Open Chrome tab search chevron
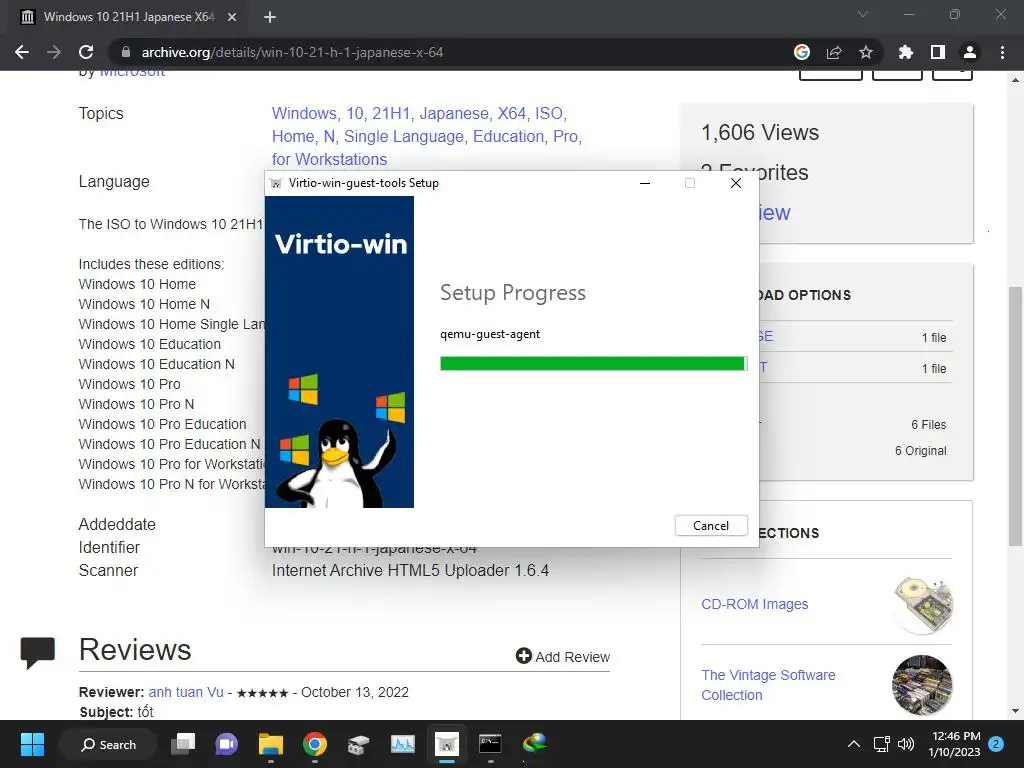The height and width of the screenshot is (768, 1024). coord(863,14)
